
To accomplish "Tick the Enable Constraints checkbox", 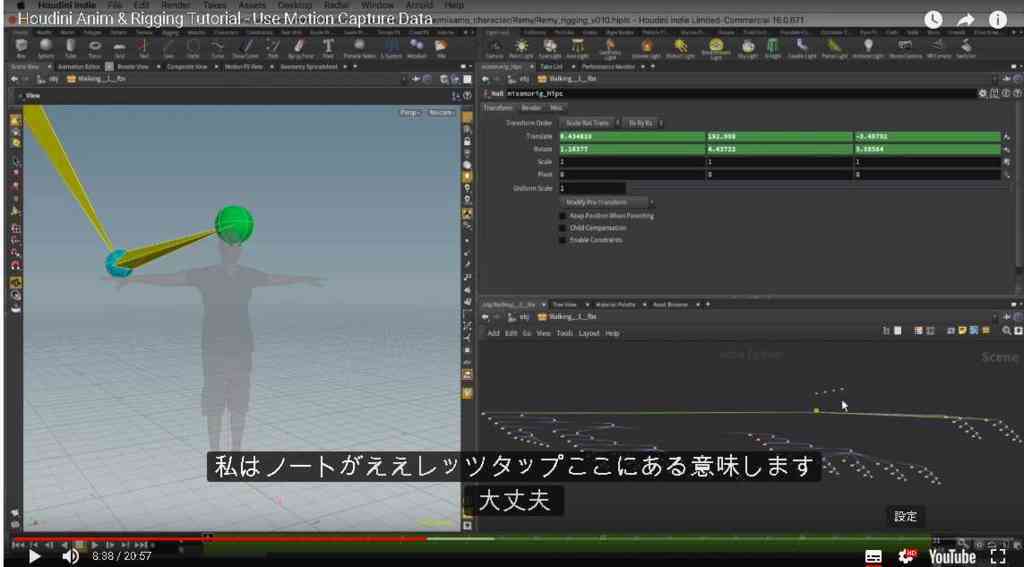I will [563, 240].
